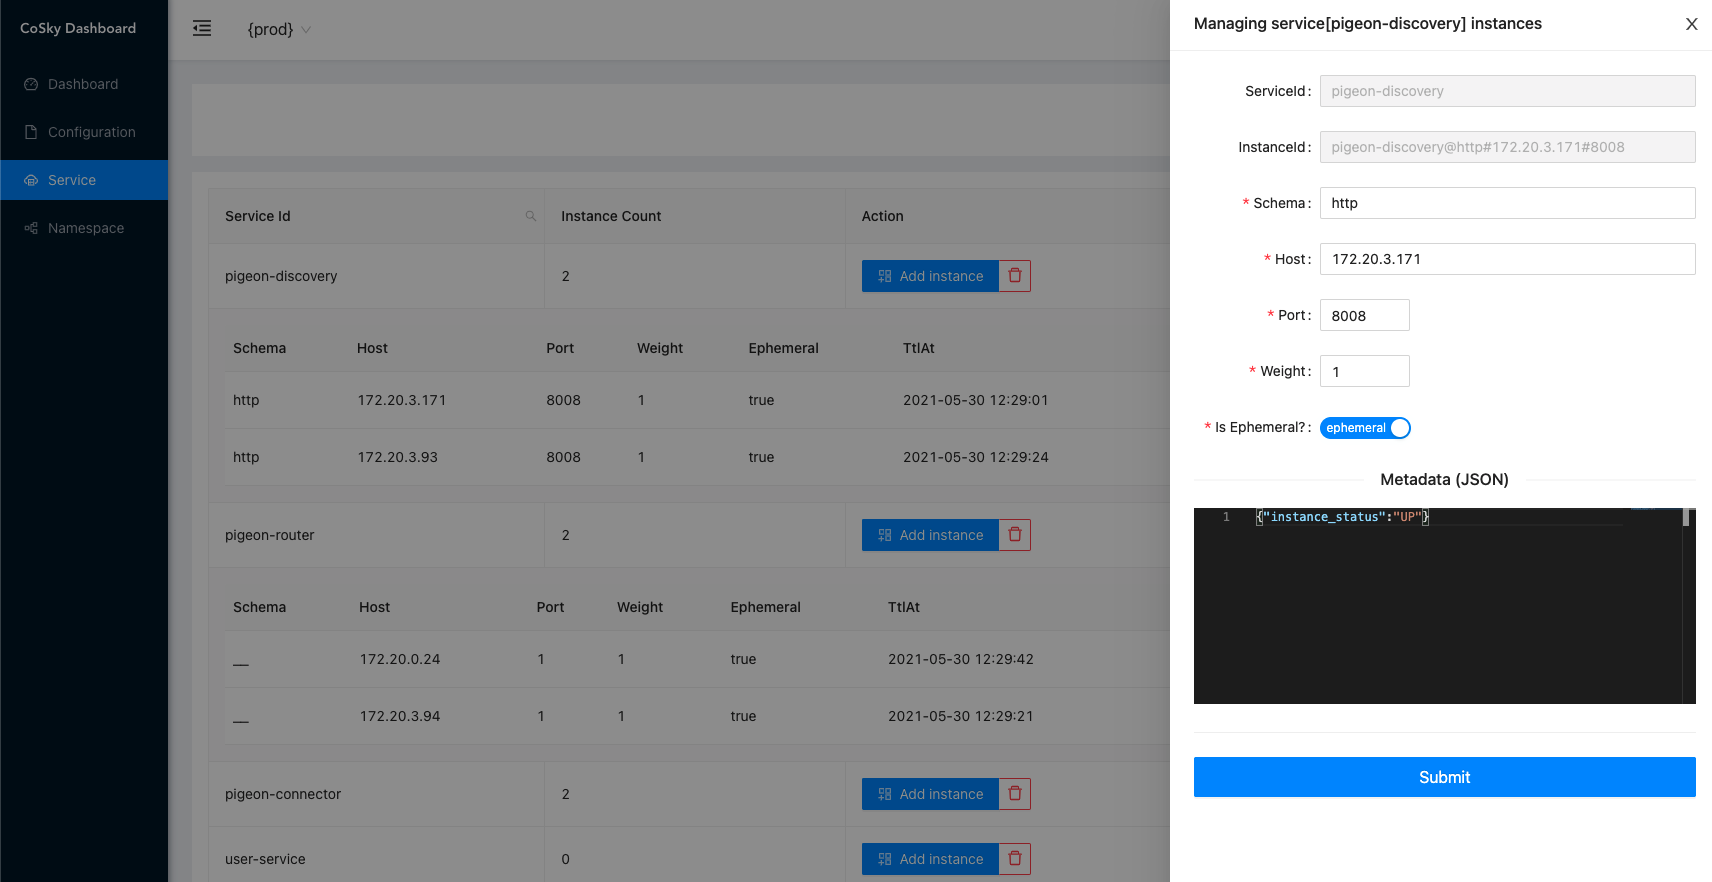Add instance to pigeon-discovery service

(x=930, y=276)
